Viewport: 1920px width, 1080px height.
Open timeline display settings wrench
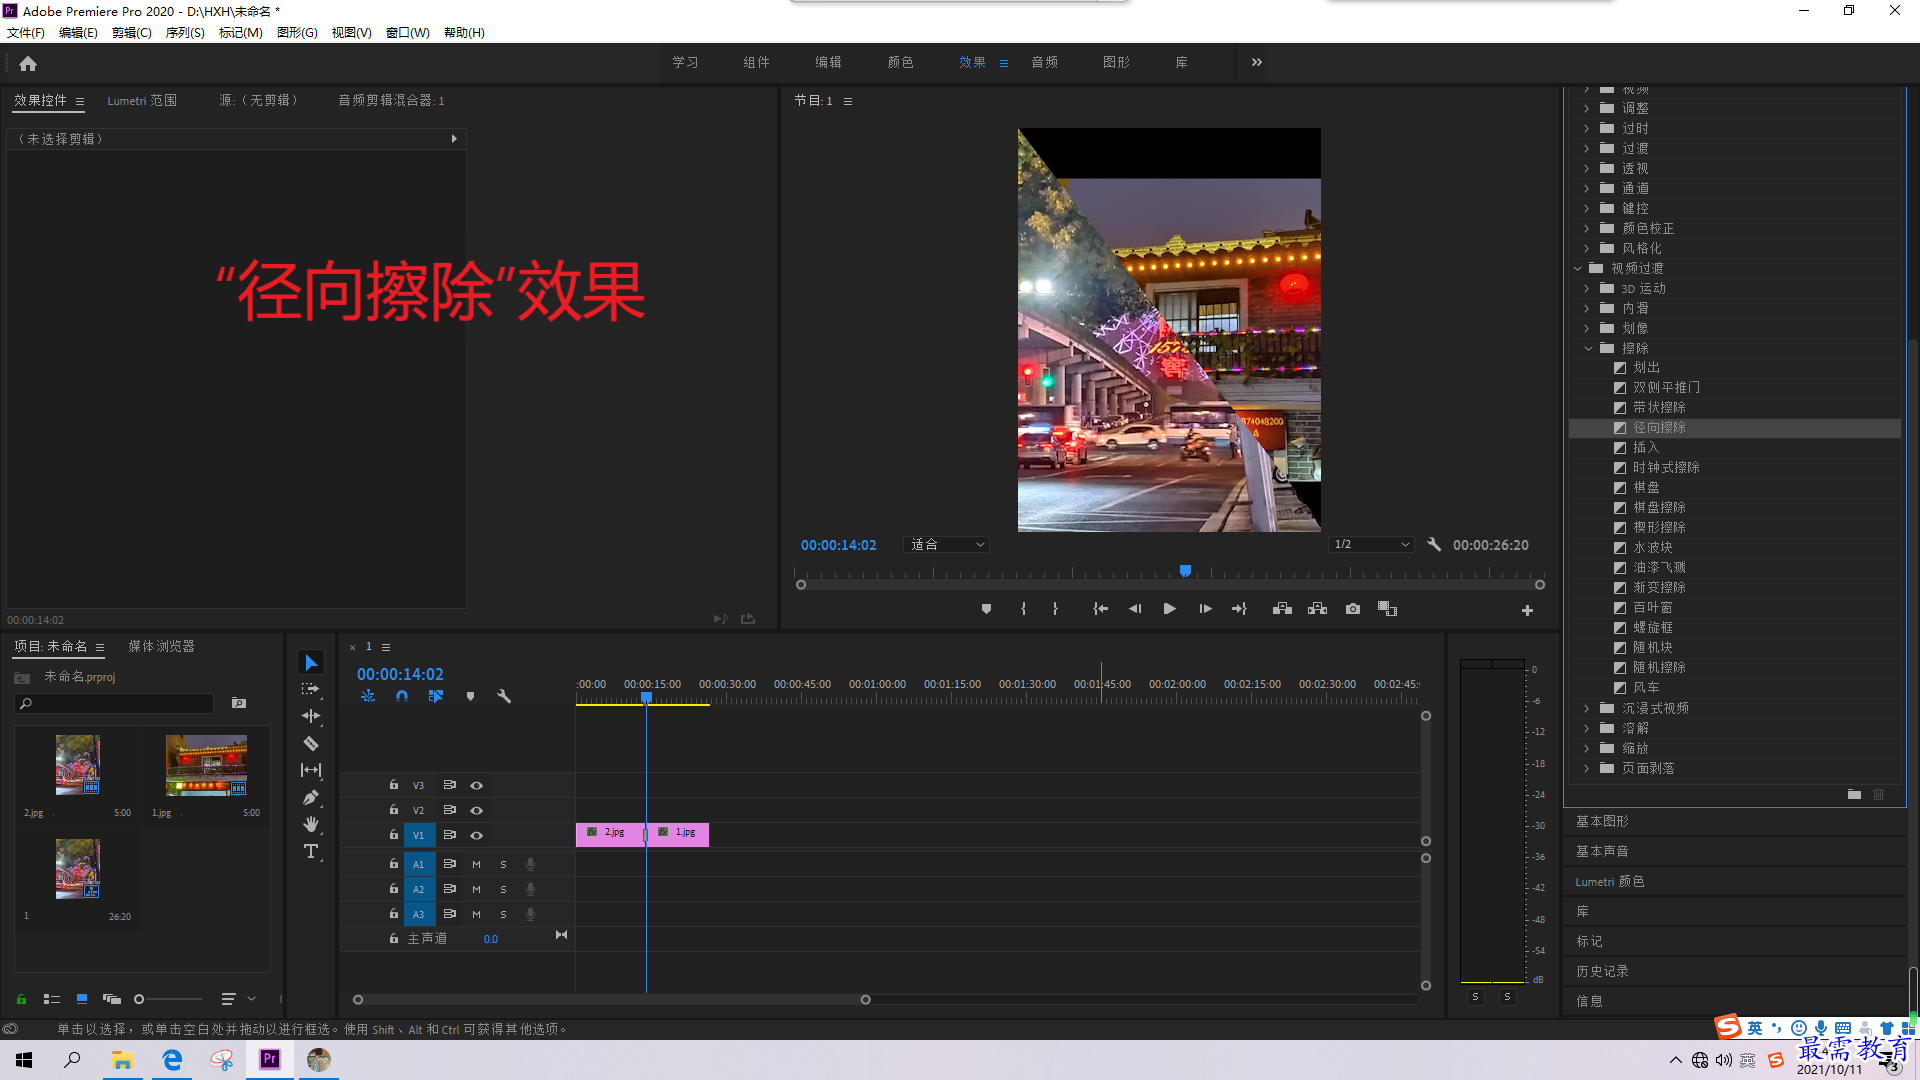(x=504, y=696)
